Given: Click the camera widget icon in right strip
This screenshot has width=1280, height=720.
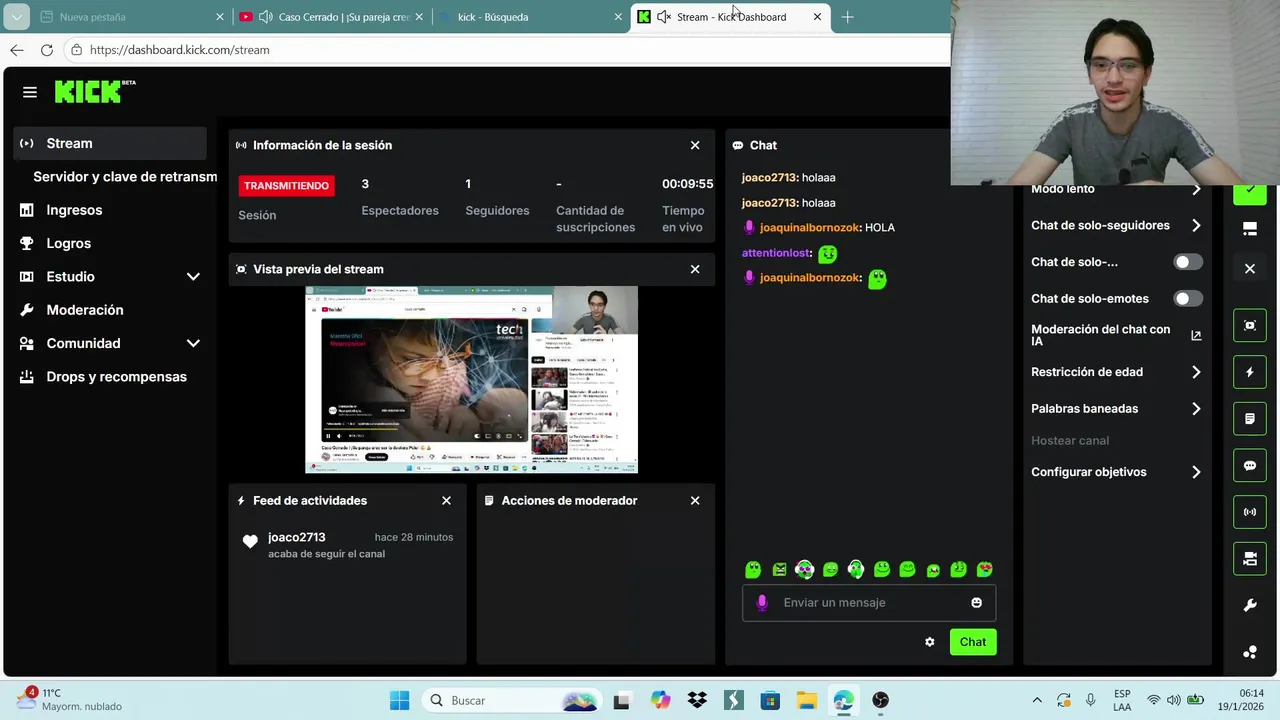Looking at the screenshot, I should point(1250,559).
